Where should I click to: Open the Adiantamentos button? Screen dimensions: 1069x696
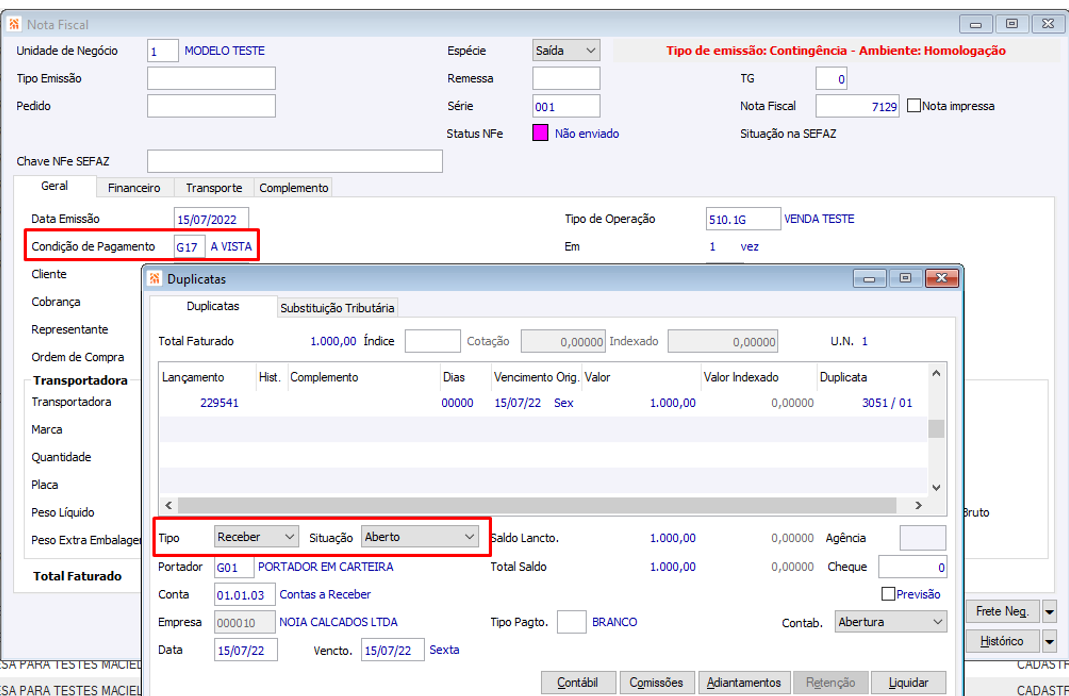click(x=744, y=682)
